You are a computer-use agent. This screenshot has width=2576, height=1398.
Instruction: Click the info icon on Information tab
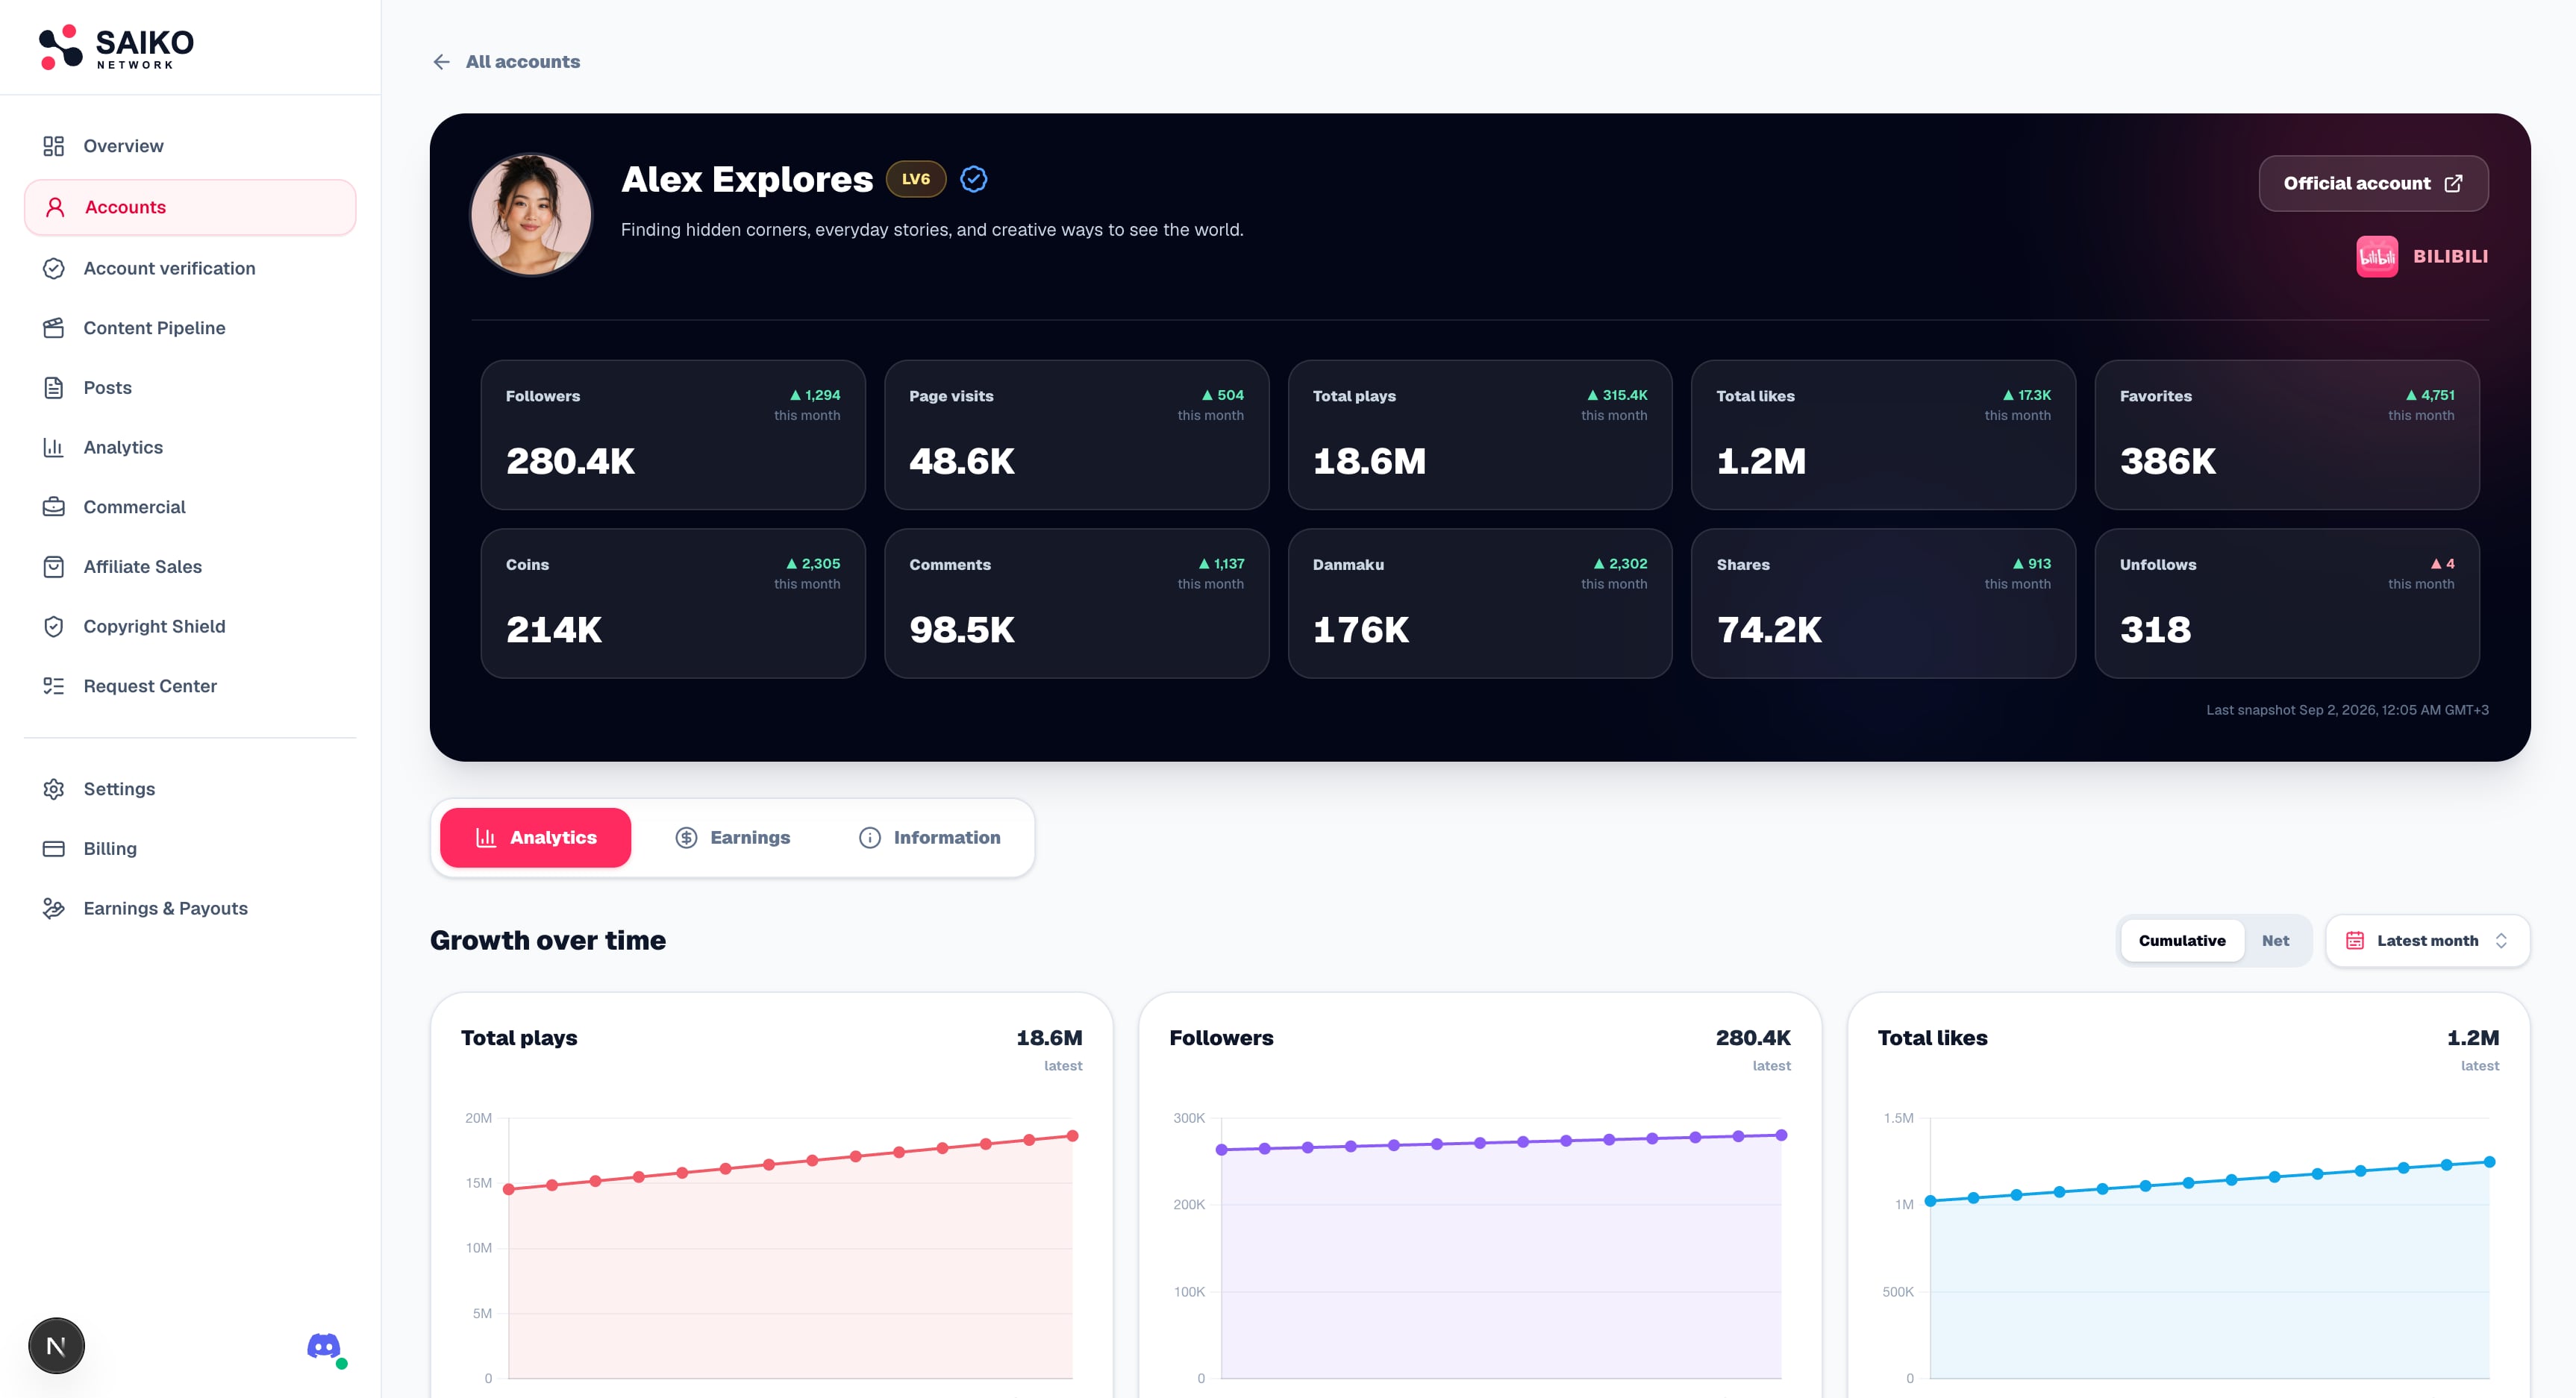(870, 838)
